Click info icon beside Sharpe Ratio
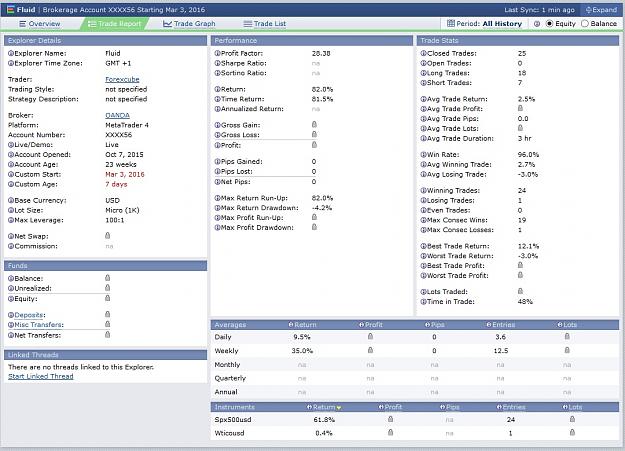 pyautogui.click(x=217, y=63)
